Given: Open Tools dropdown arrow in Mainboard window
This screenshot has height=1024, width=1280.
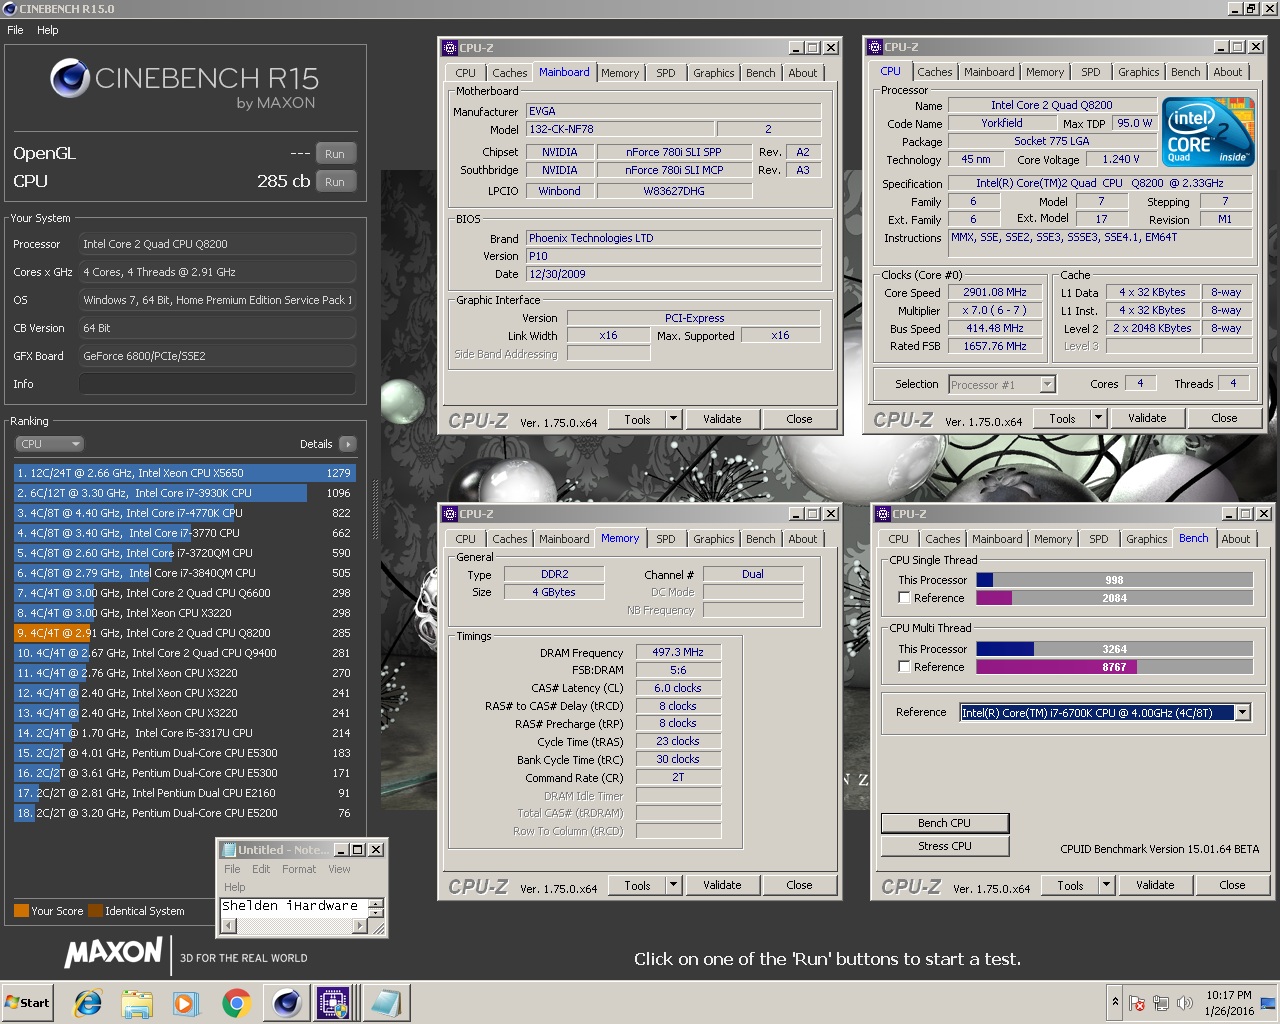Looking at the screenshot, I should (673, 419).
